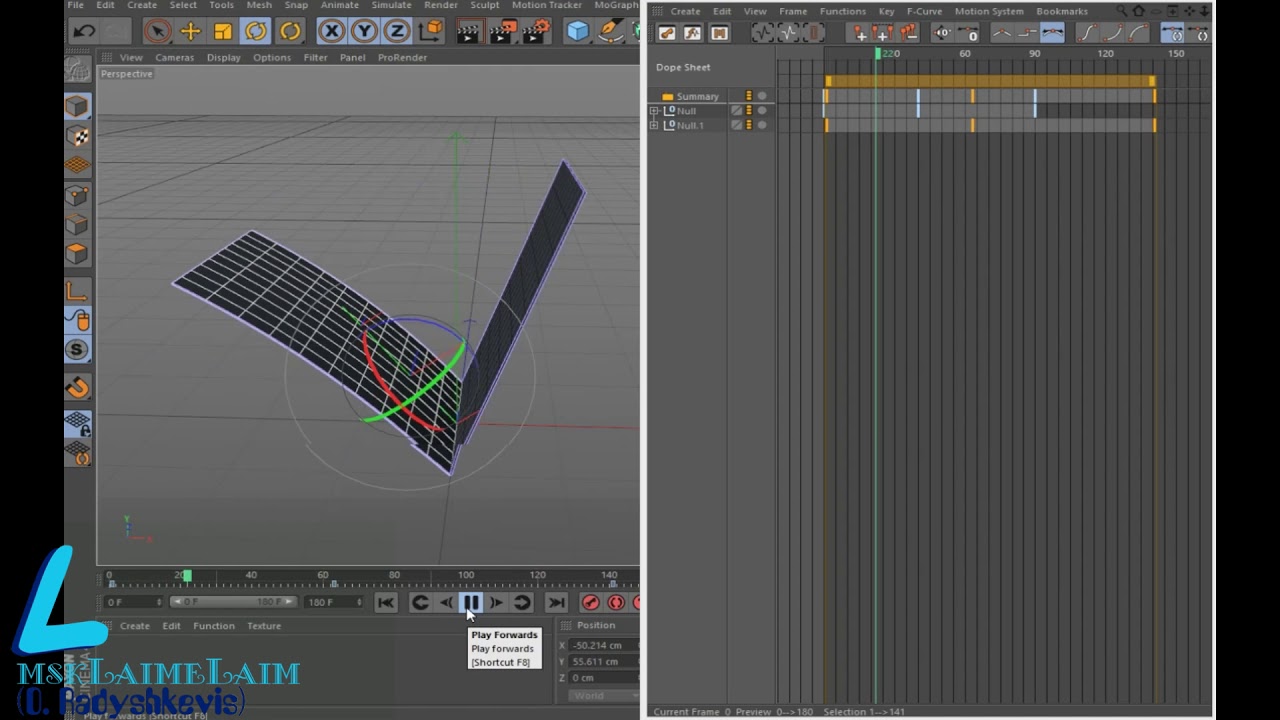This screenshot has height=720, width=1280.
Task: Expand the Null track in Dope Sheet
Action: 654,111
